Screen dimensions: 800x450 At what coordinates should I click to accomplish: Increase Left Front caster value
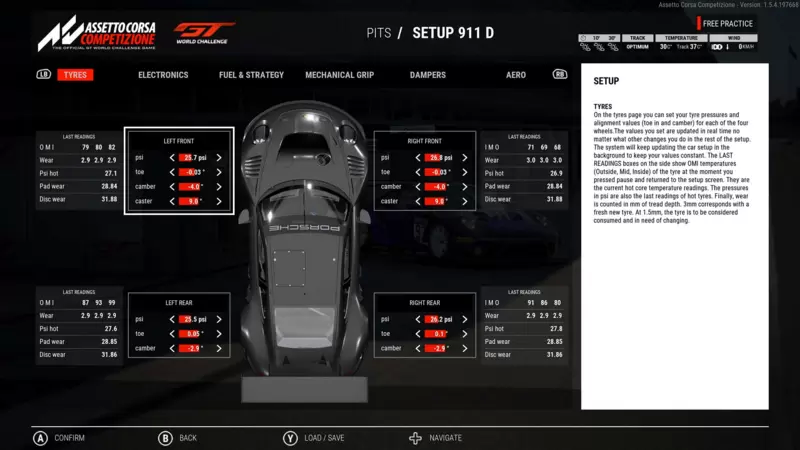point(219,201)
